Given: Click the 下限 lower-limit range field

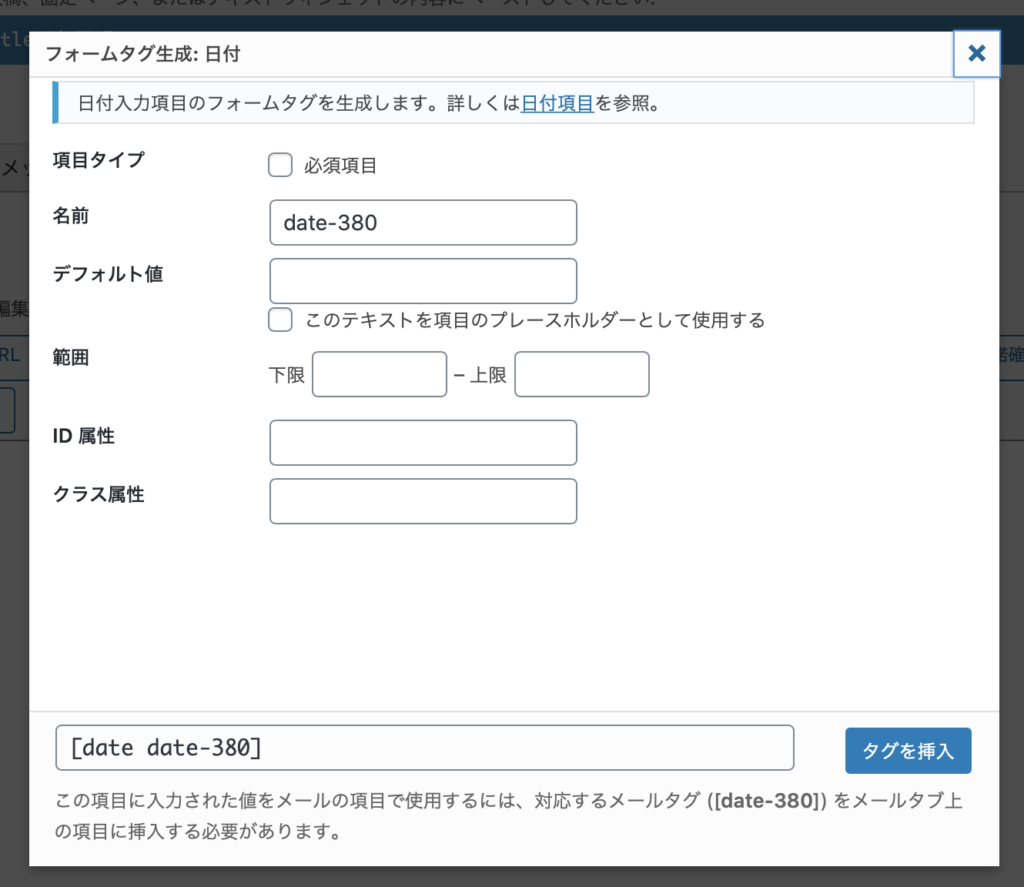Looking at the screenshot, I should [379, 374].
